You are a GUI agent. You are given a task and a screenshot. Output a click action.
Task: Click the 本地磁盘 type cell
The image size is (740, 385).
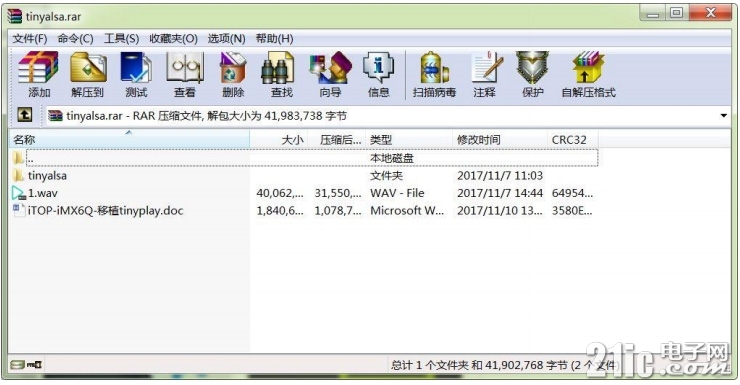tap(392, 158)
